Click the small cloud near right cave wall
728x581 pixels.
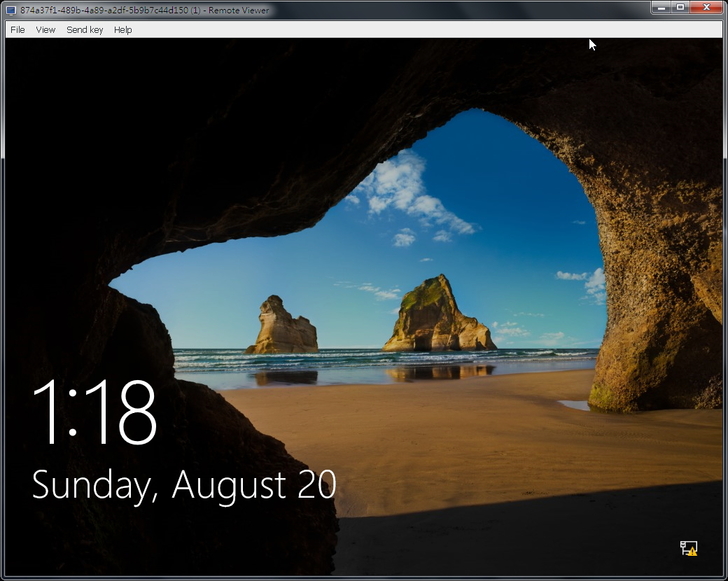588,281
